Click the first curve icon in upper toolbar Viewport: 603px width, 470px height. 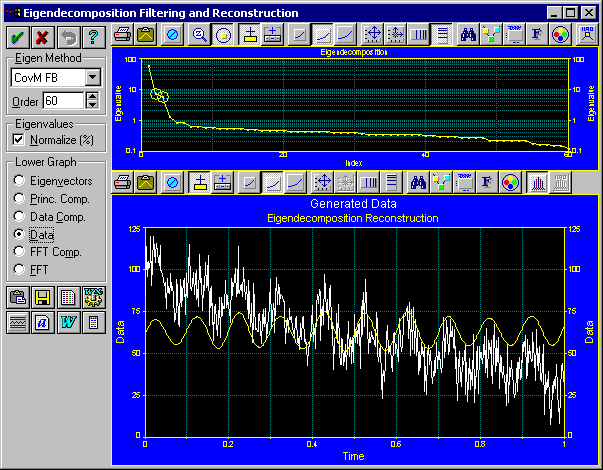[x=299, y=35]
